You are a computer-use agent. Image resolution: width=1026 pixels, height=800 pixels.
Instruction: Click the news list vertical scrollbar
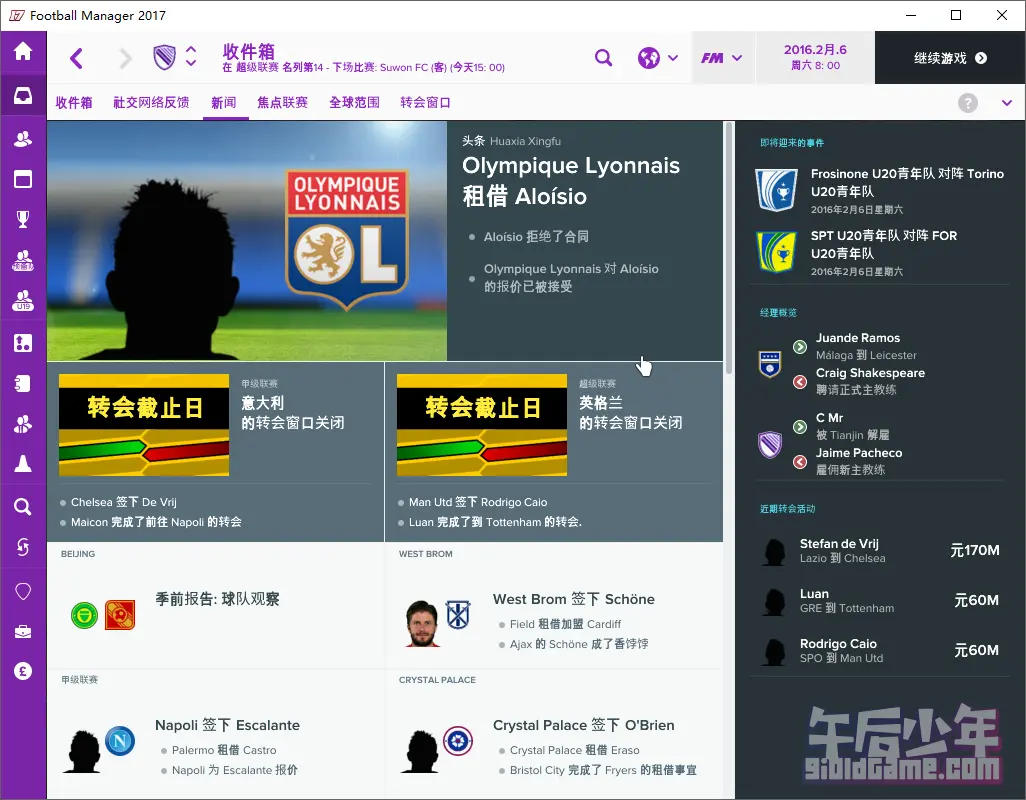pos(728,247)
